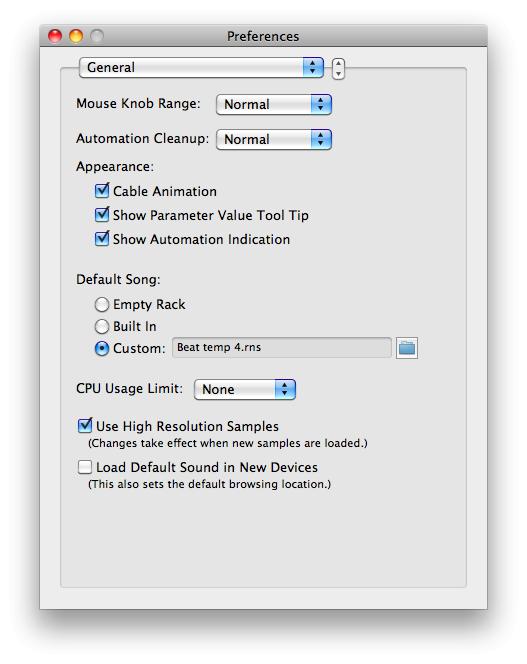Open the Mouse Knob Range dropdown

click(274, 104)
